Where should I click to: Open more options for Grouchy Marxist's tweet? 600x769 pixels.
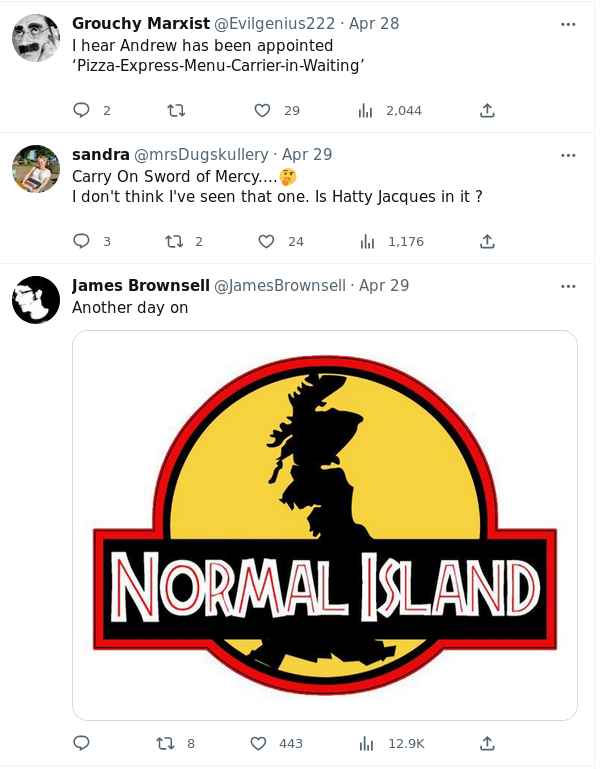tap(568, 24)
